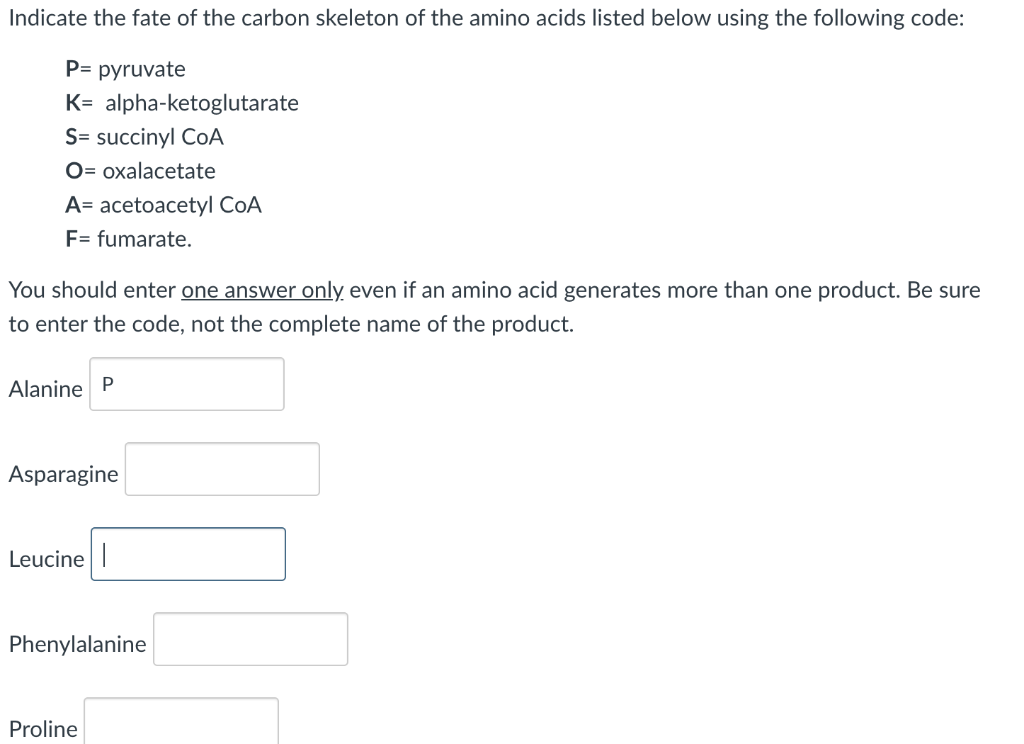The width and height of the screenshot is (1024, 744).
Task: Click the "F= fumarate." code line
Action: click(128, 239)
